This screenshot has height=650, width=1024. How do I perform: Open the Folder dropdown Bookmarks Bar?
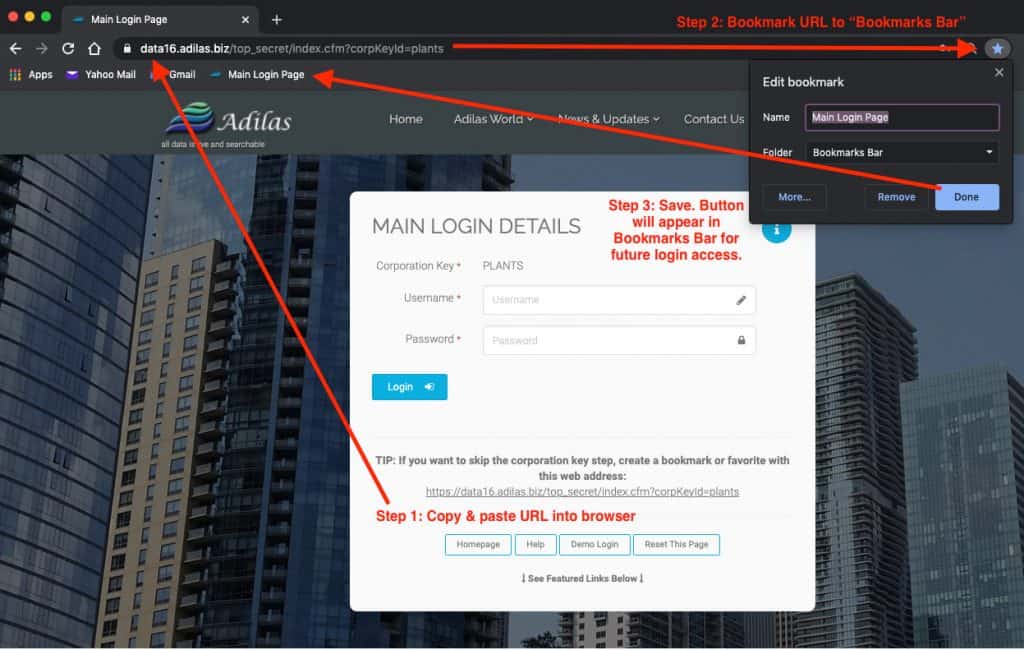902,152
